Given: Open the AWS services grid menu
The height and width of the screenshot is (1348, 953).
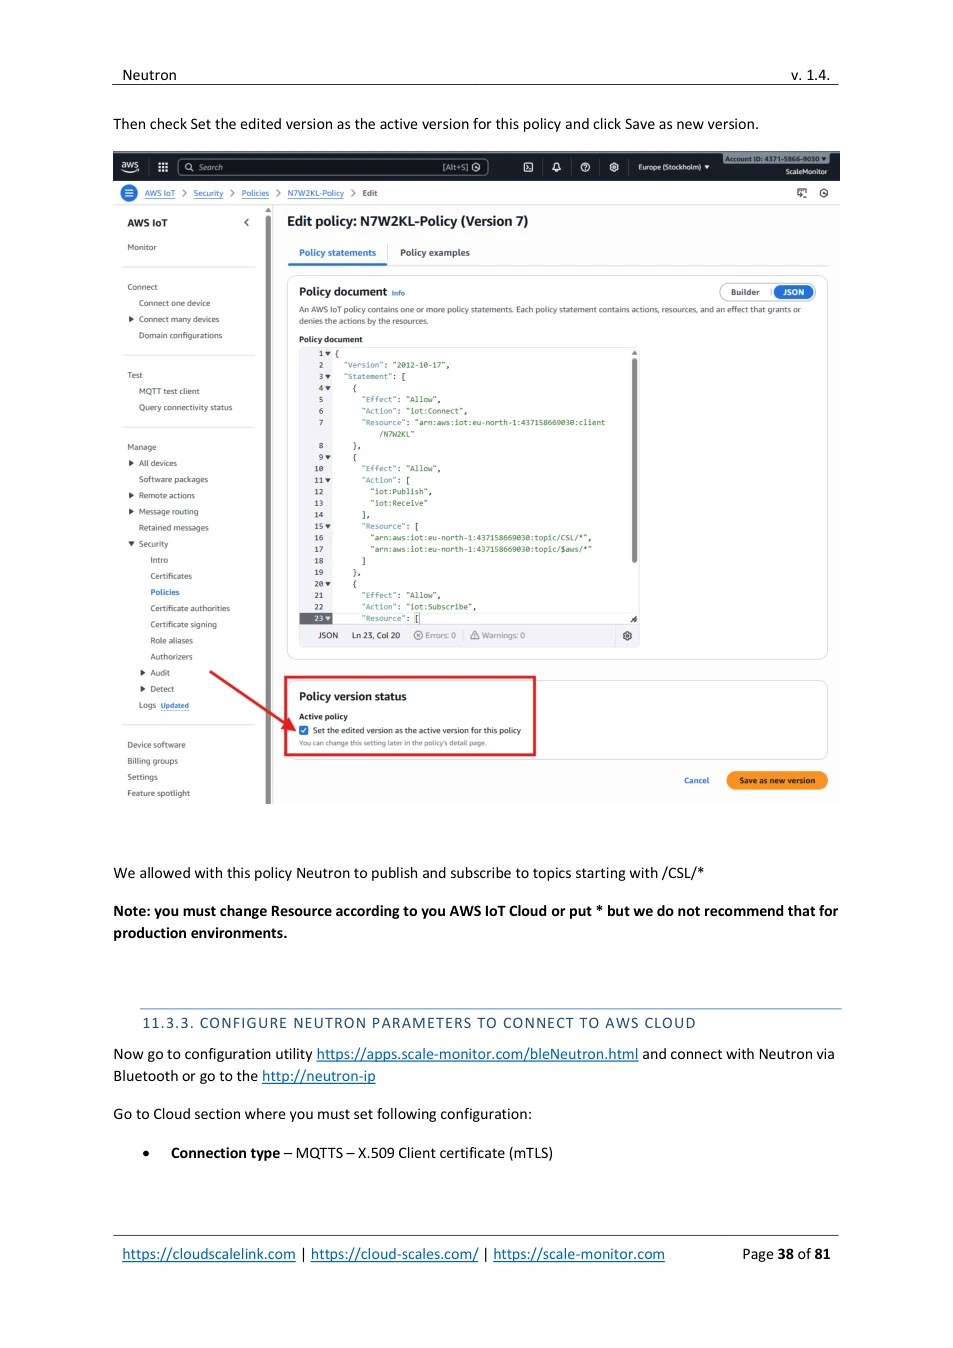Looking at the screenshot, I should tap(163, 167).
